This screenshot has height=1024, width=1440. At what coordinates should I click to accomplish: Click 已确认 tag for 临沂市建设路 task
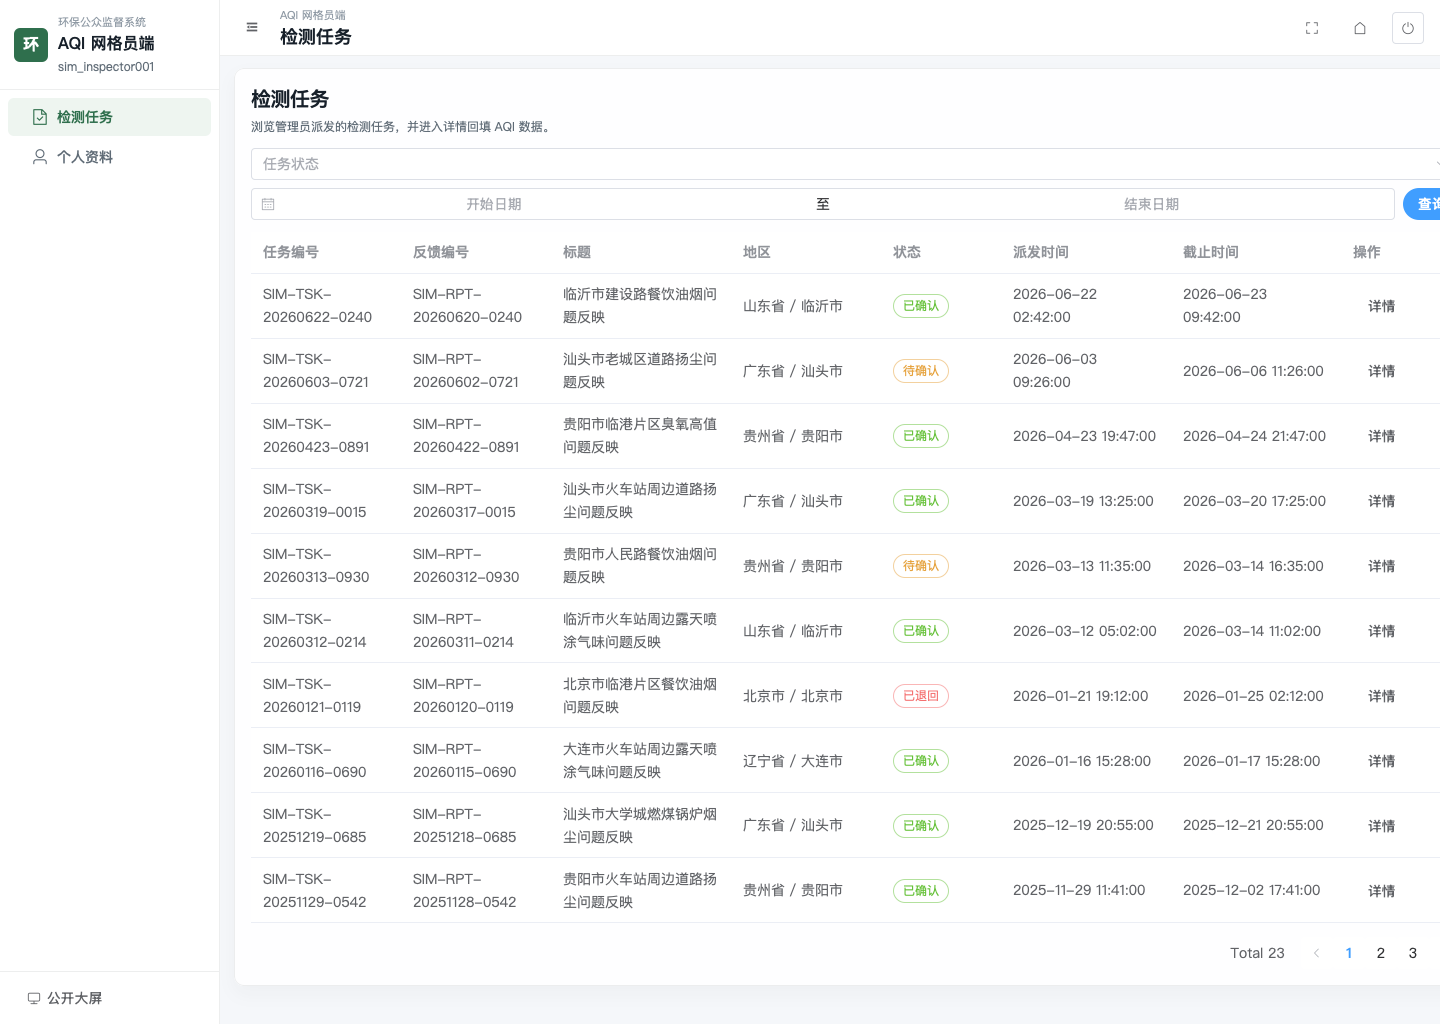pos(921,306)
